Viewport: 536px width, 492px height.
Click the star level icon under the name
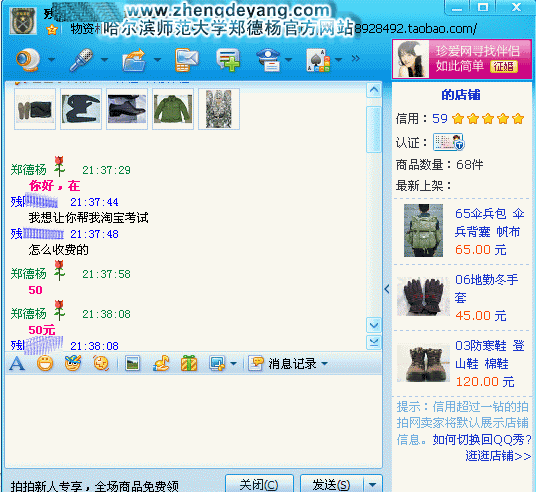[52, 29]
